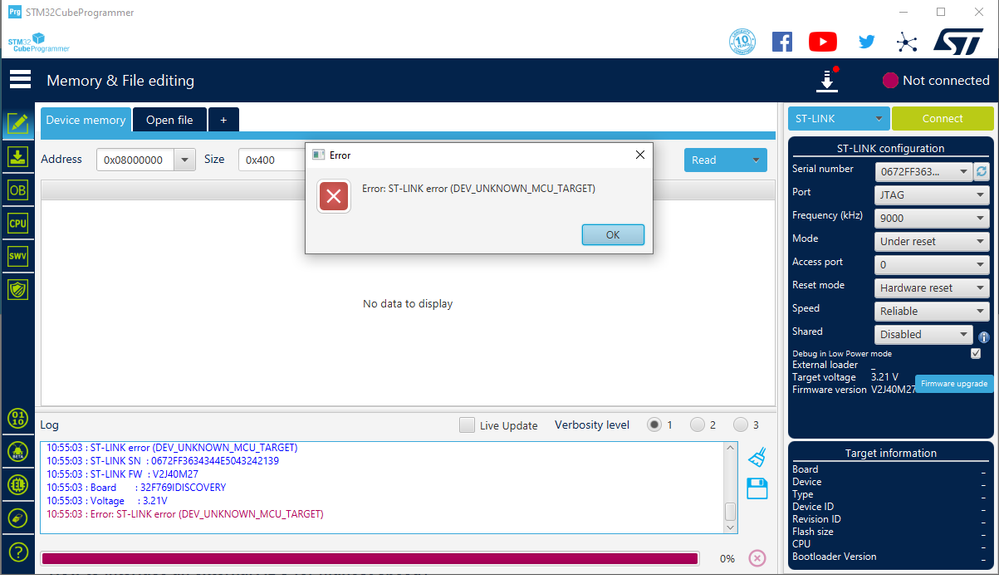Open the Port JTAG dropdown

pos(931,195)
